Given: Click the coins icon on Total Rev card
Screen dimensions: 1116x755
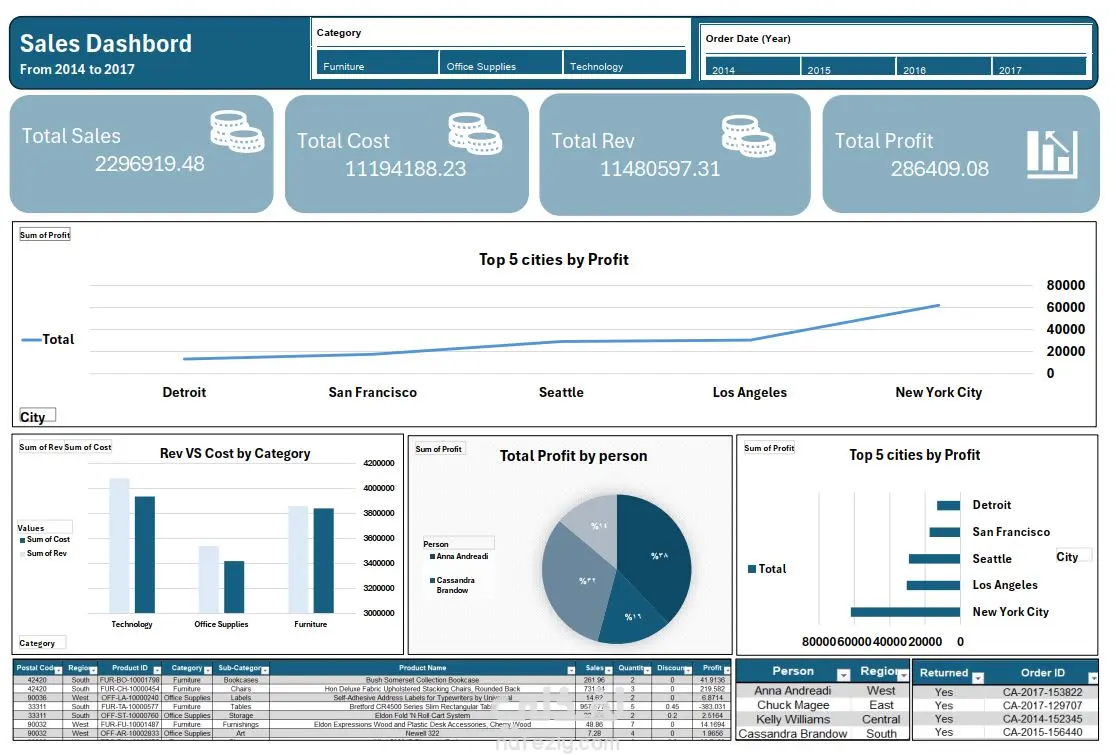Looking at the screenshot, I should [x=748, y=136].
